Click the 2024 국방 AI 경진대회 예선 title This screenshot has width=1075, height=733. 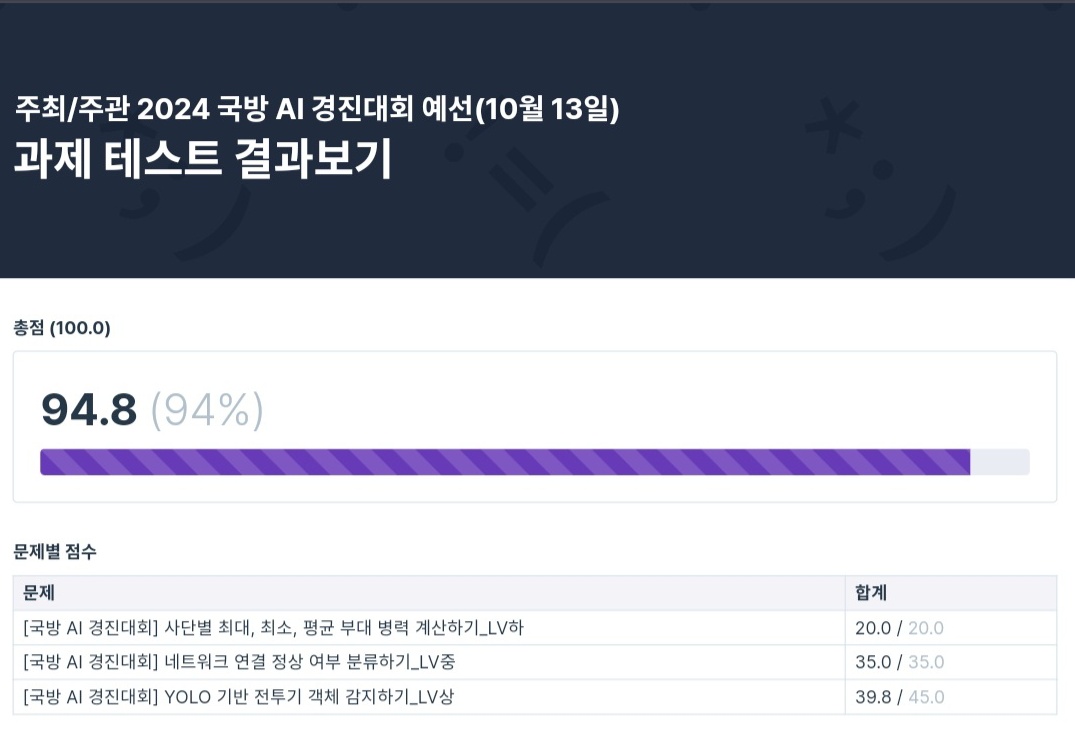tap(317, 108)
